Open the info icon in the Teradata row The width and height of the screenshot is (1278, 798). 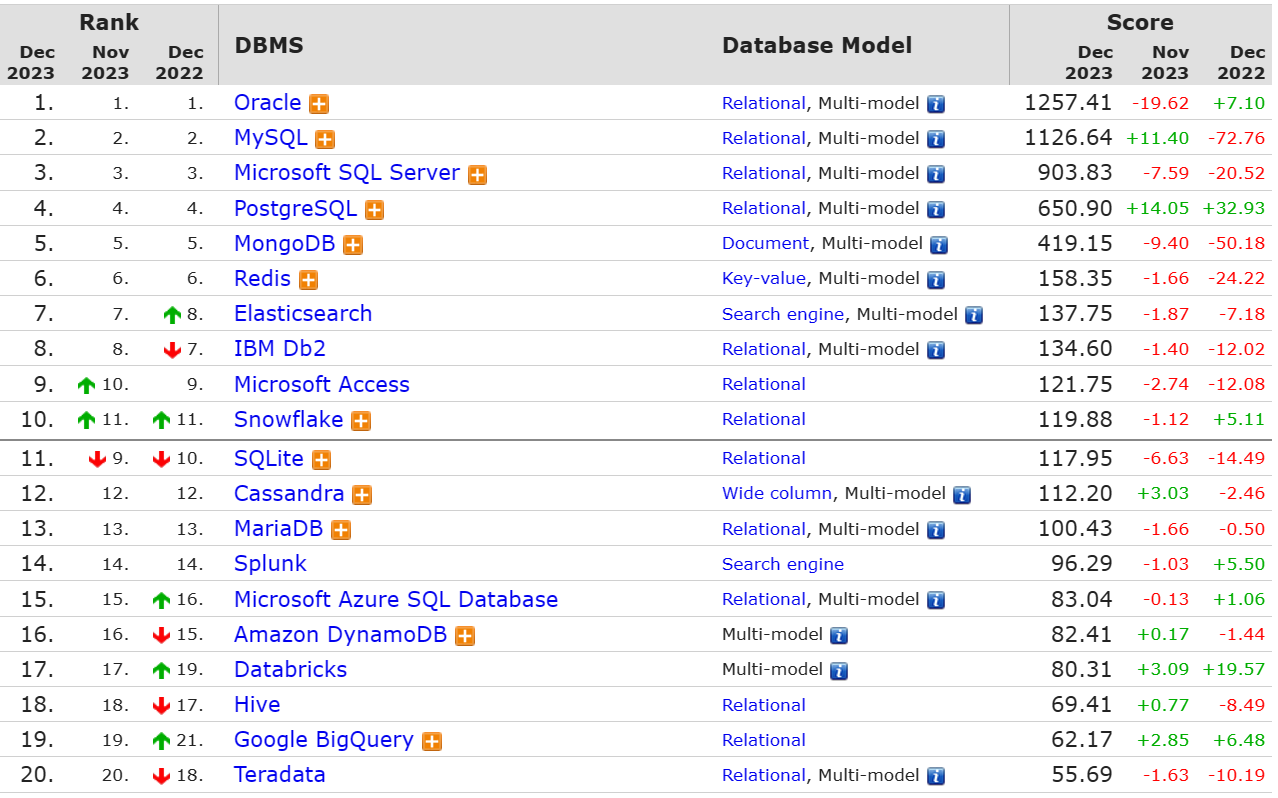[936, 776]
